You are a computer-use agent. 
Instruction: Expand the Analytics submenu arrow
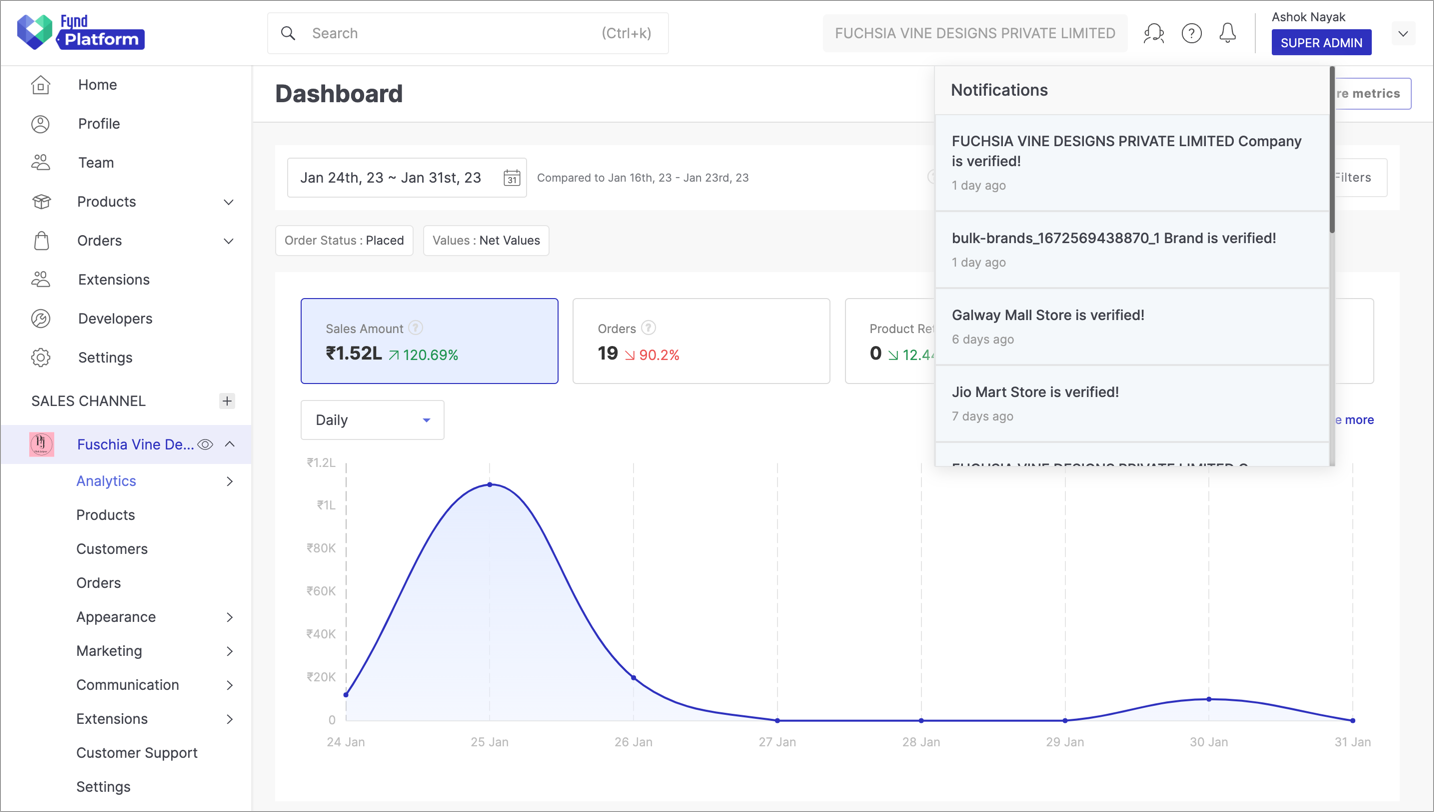click(x=230, y=482)
